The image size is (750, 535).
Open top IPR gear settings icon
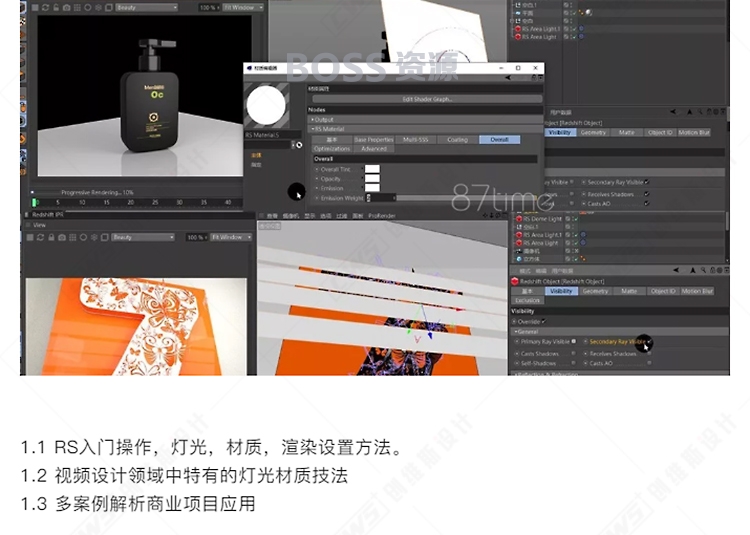click(x=98, y=8)
